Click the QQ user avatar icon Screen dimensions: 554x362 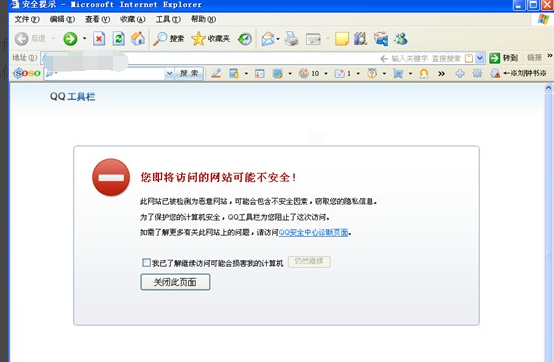(x=424, y=73)
